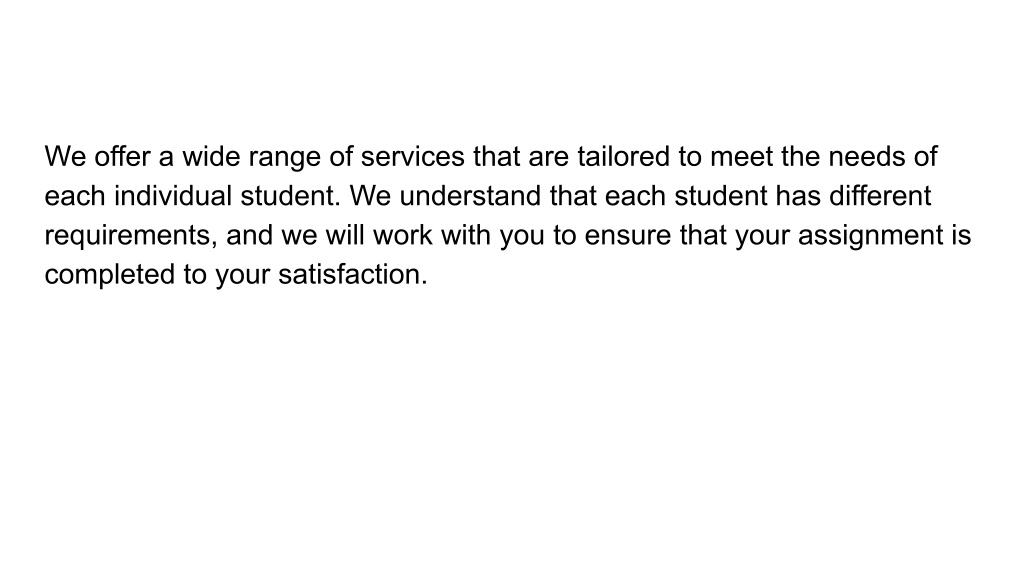Click on the word "has"

pos(798,196)
